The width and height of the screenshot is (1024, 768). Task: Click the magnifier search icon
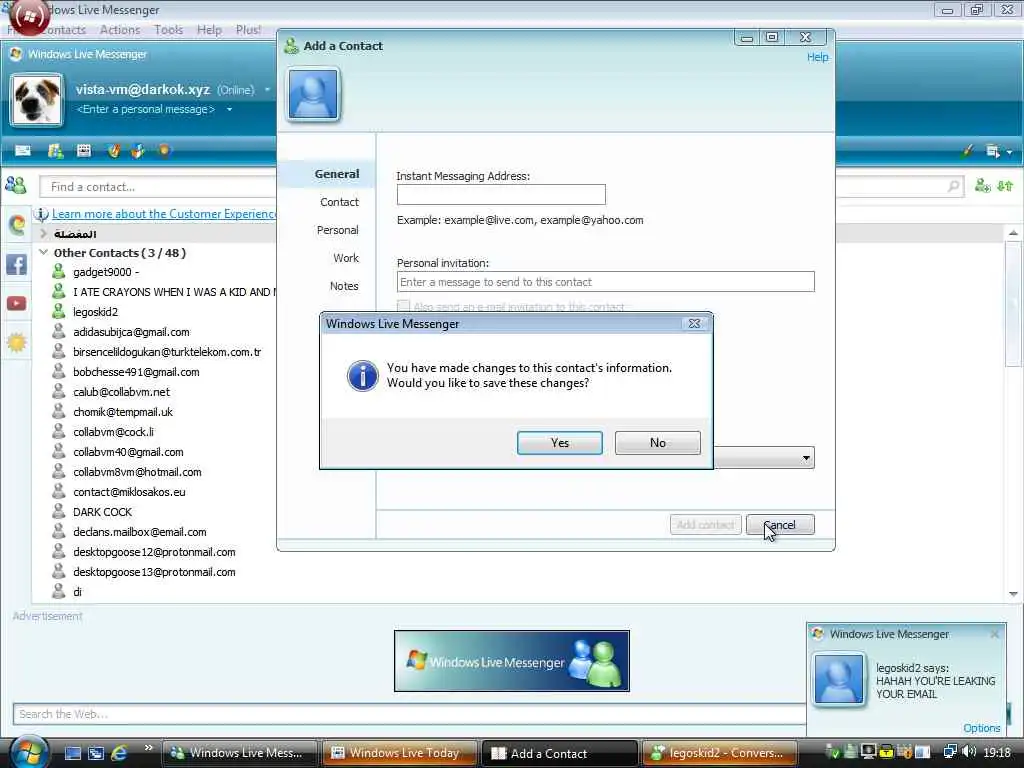pyautogui.click(x=953, y=187)
